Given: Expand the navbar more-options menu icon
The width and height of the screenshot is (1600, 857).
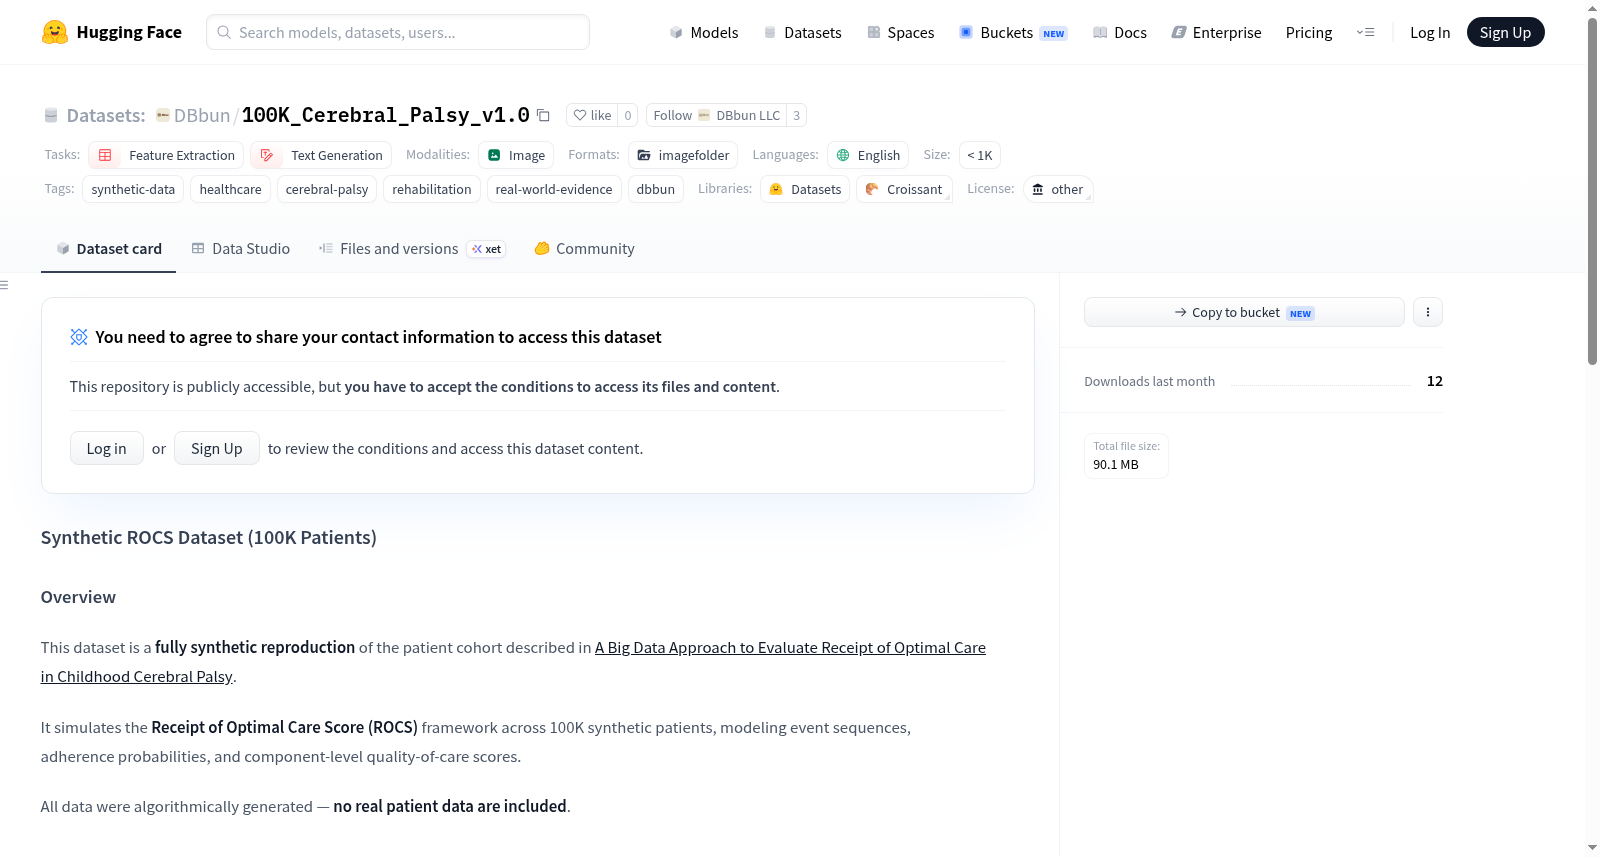Looking at the screenshot, I should click(1365, 33).
